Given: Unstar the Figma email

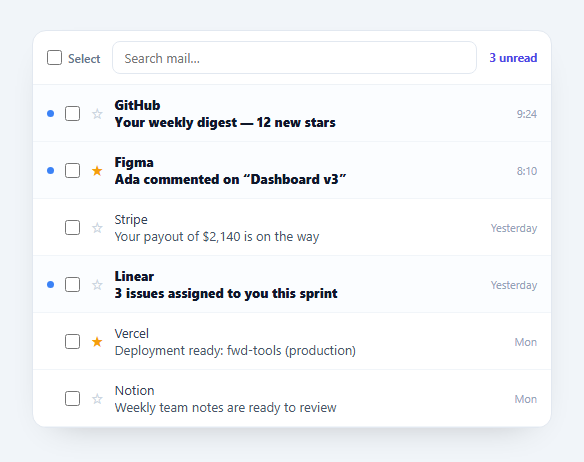Looking at the screenshot, I should pos(97,171).
